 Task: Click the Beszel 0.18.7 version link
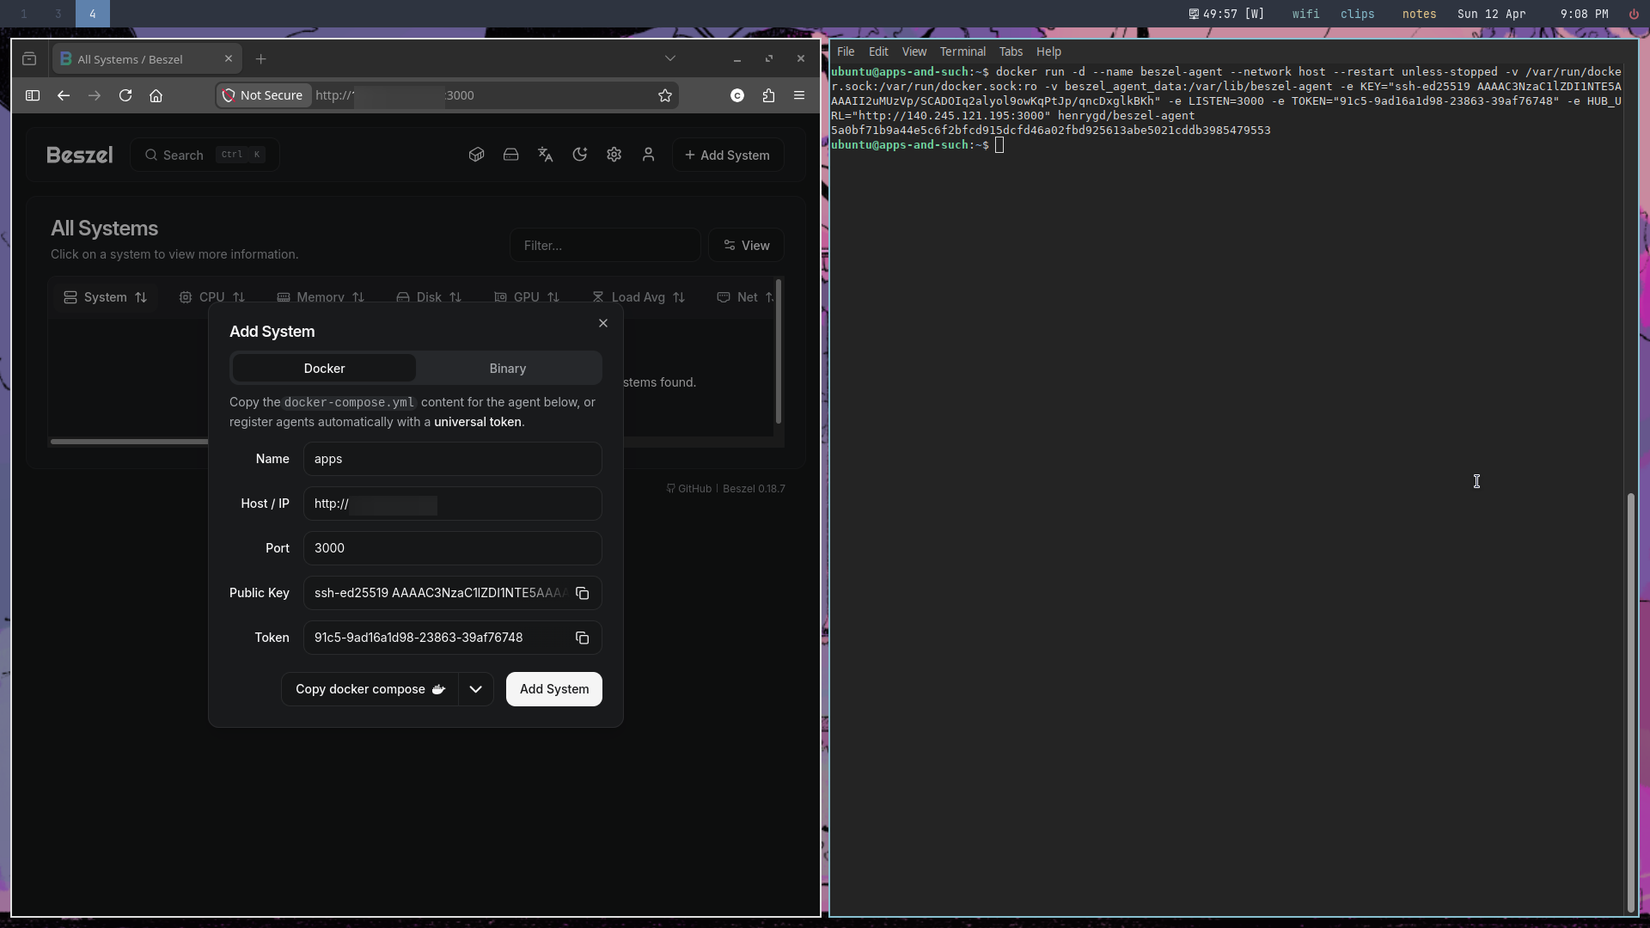tap(754, 489)
